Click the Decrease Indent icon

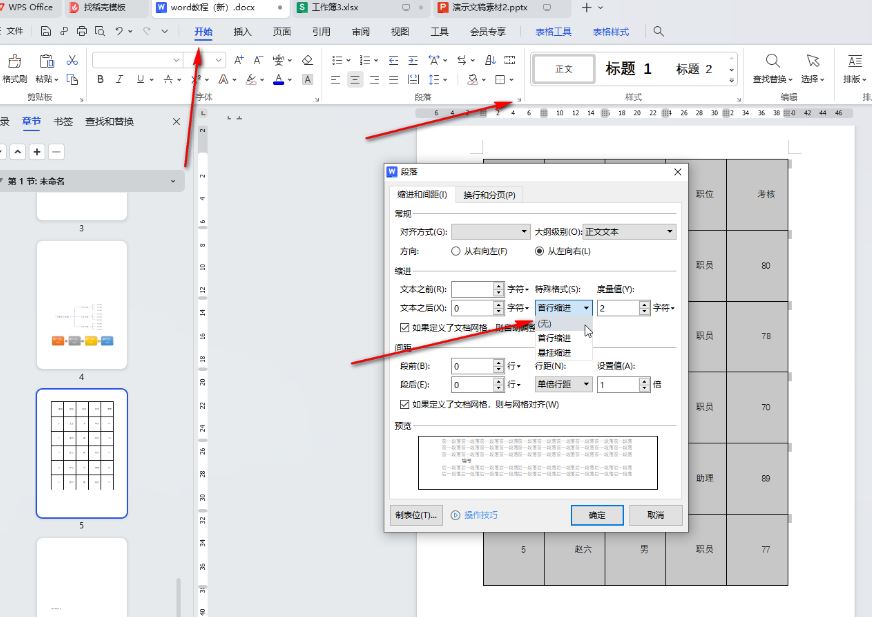click(x=393, y=60)
